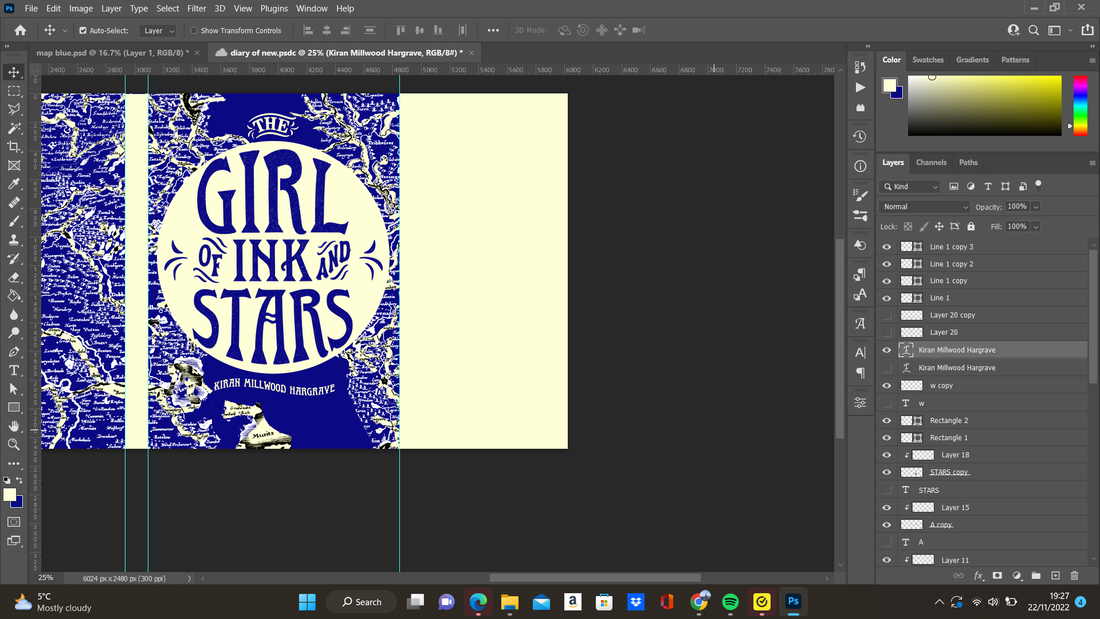The width and height of the screenshot is (1100, 619).
Task: Open the Image menu
Action: (81, 8)
